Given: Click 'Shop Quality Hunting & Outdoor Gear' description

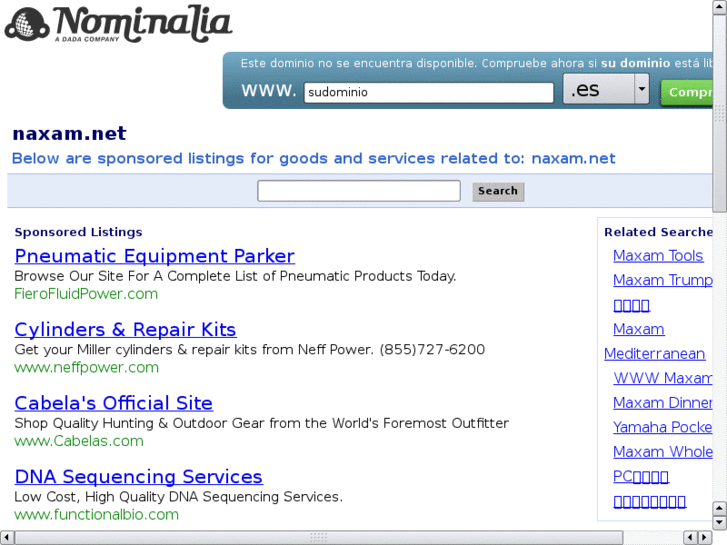Looking at the screenshot, I should click(x=261, y=423).
